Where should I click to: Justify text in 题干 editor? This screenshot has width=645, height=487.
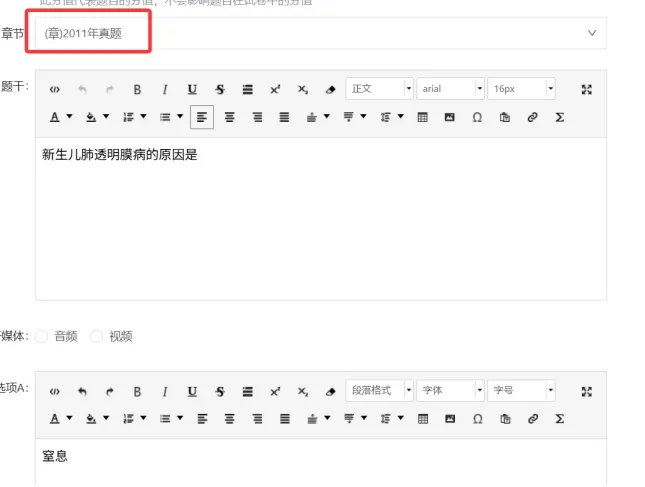point(284,117)
